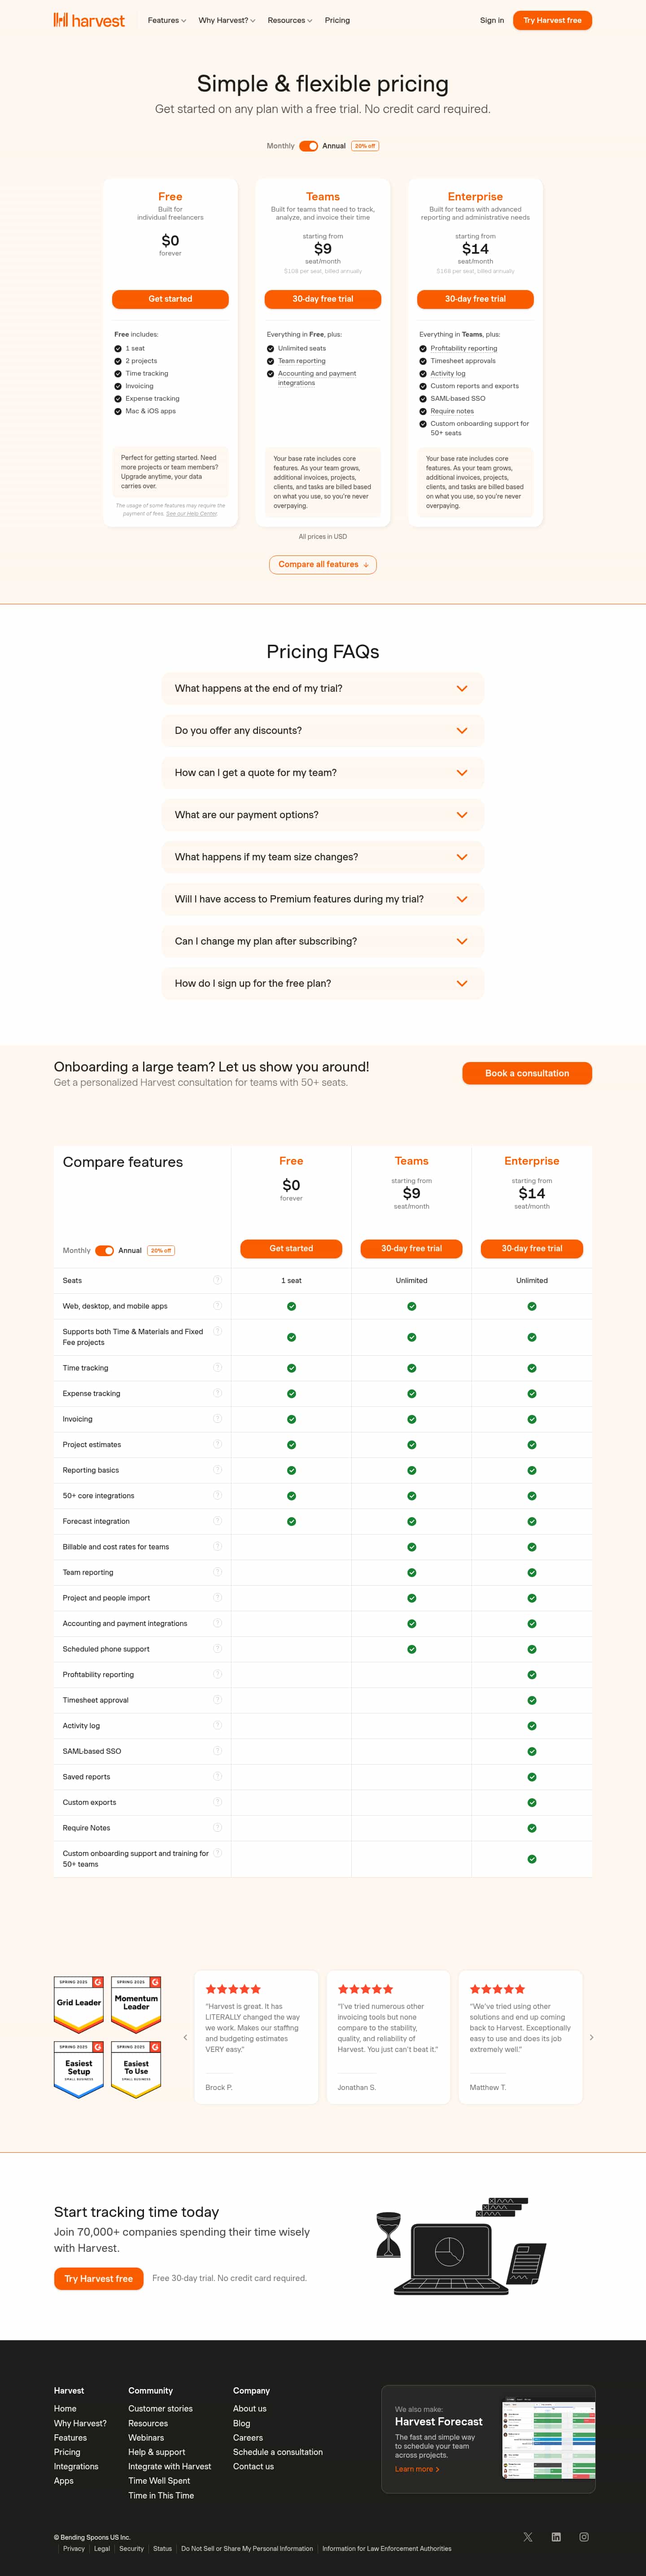Click the Grid Leader G2 badge
This screenshot has width=646, height=2576.
point(79,2003)
